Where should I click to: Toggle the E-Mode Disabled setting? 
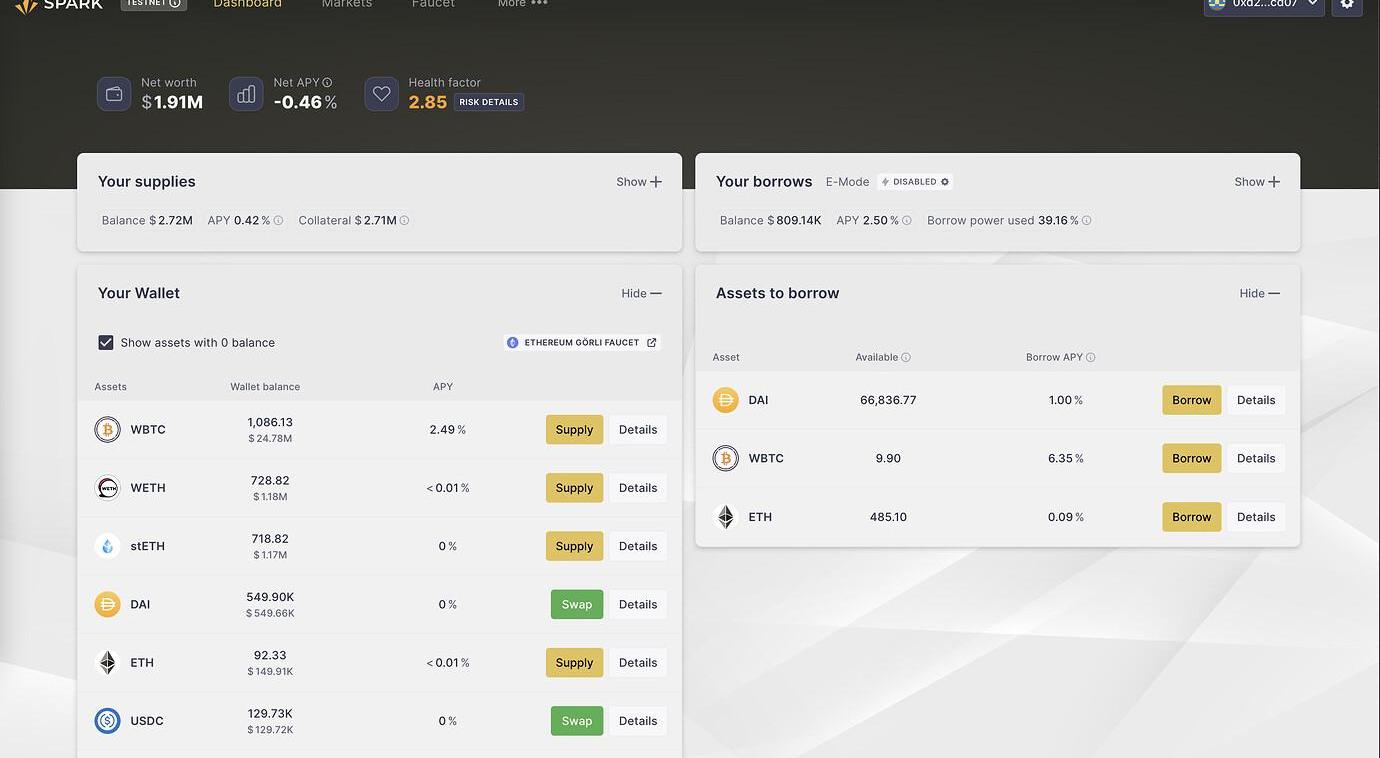915,182
